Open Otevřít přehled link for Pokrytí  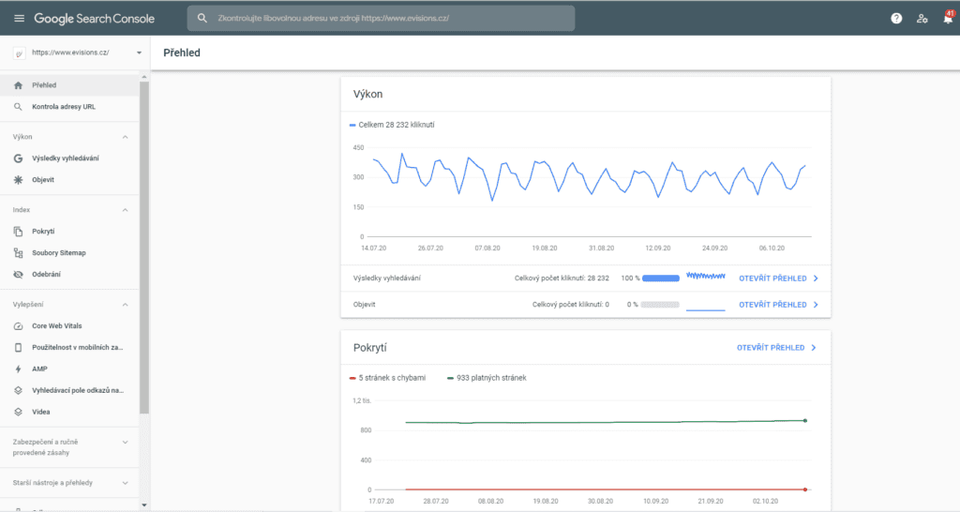[x=776, y=348]
